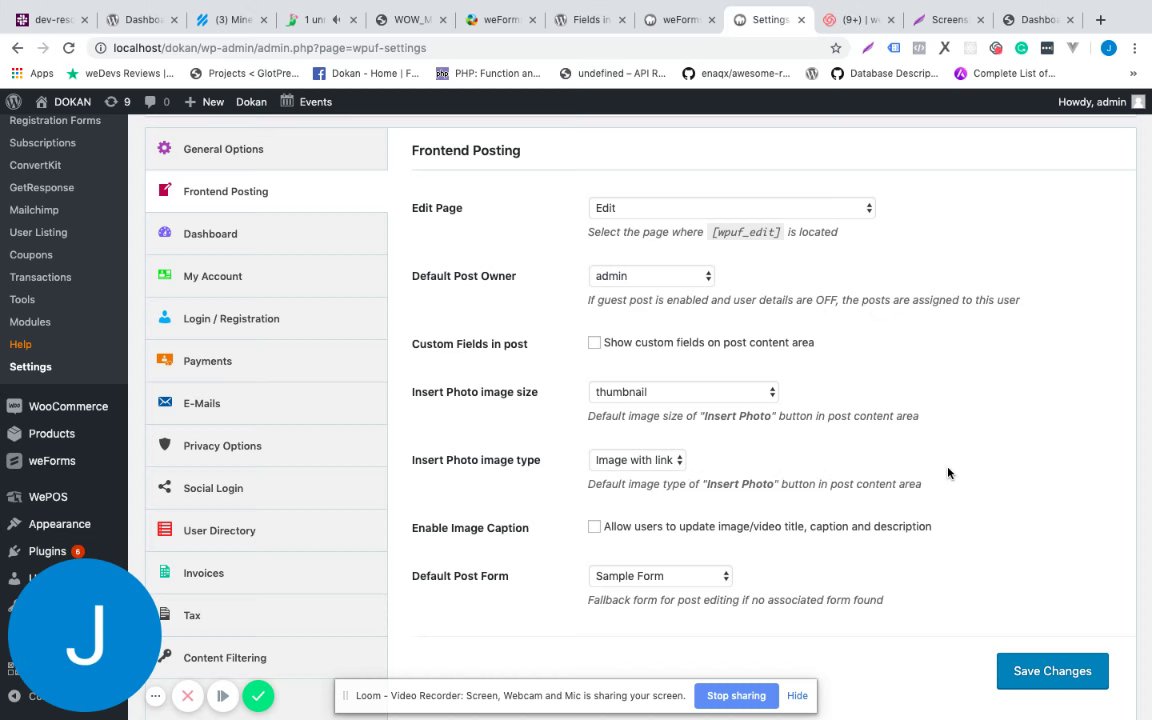Viewport: 1152px width, 720px height.
Task: Click the Modules submenu link
Action: point(30,322)
